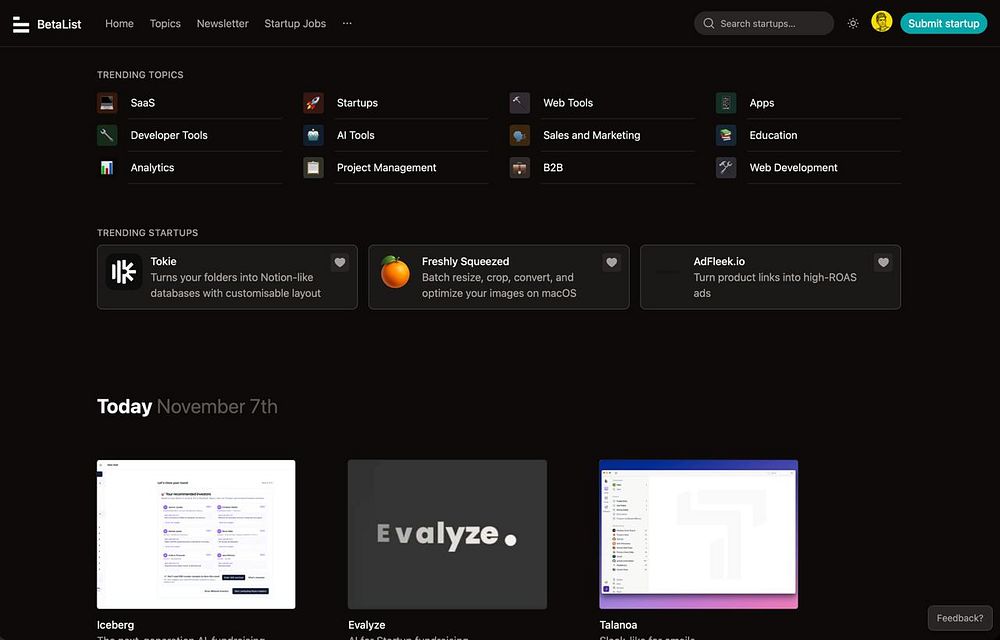Image resolution: width=1000 pixels, height=640 pixels.
Task: Open the Web Tools topic link
Action: tap(568, 103)
